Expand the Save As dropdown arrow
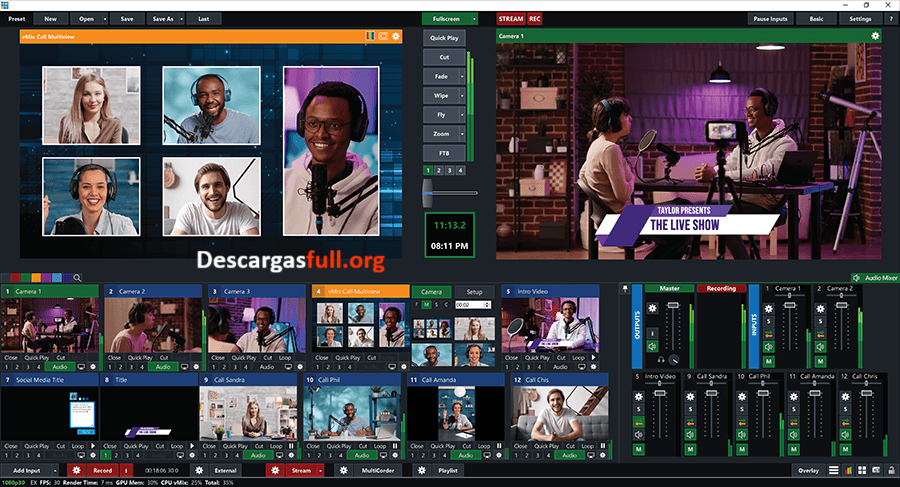Viewport: 900px width, 487px height. point(181,19)
